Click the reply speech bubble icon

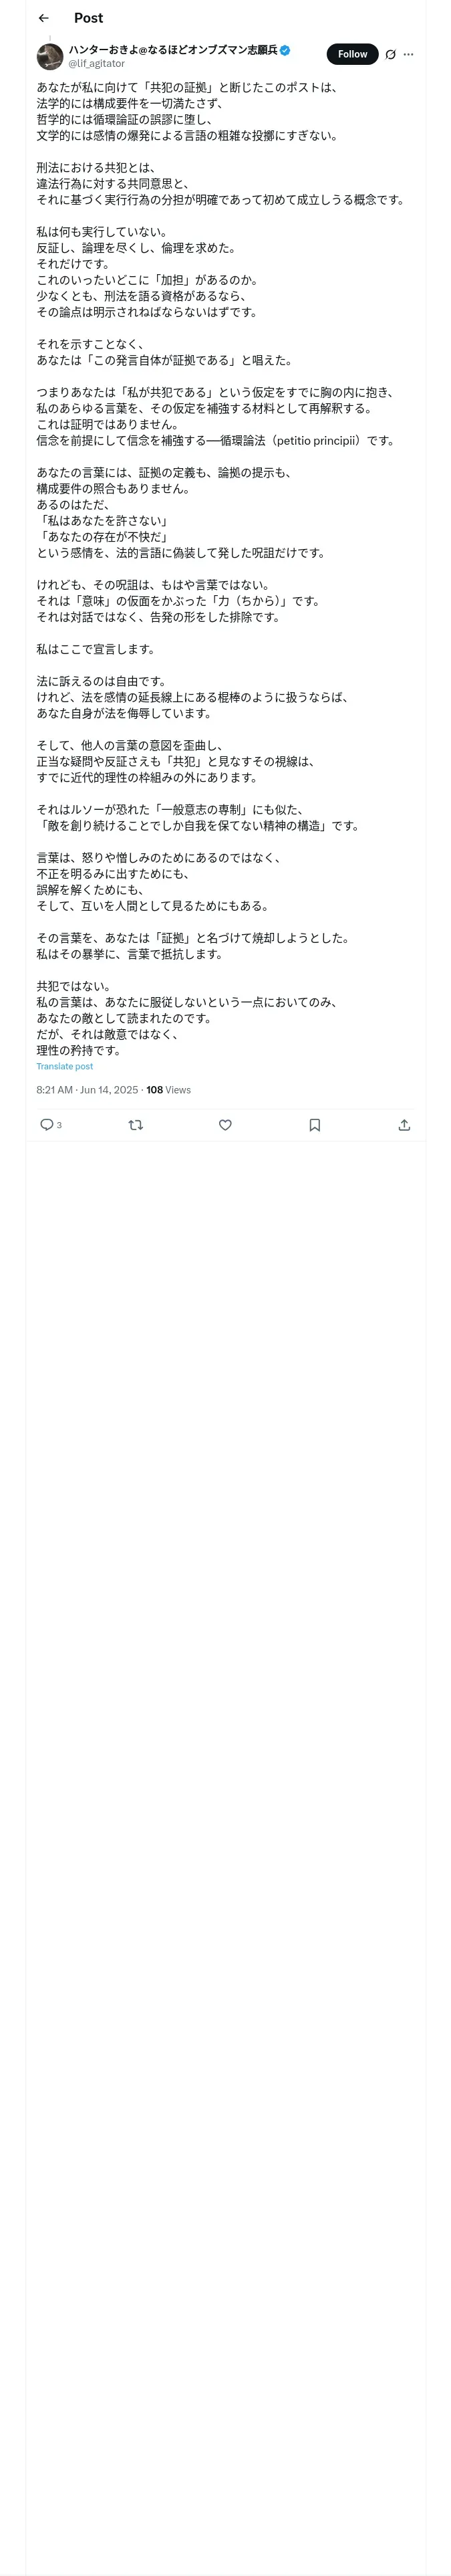(46, 1124)
